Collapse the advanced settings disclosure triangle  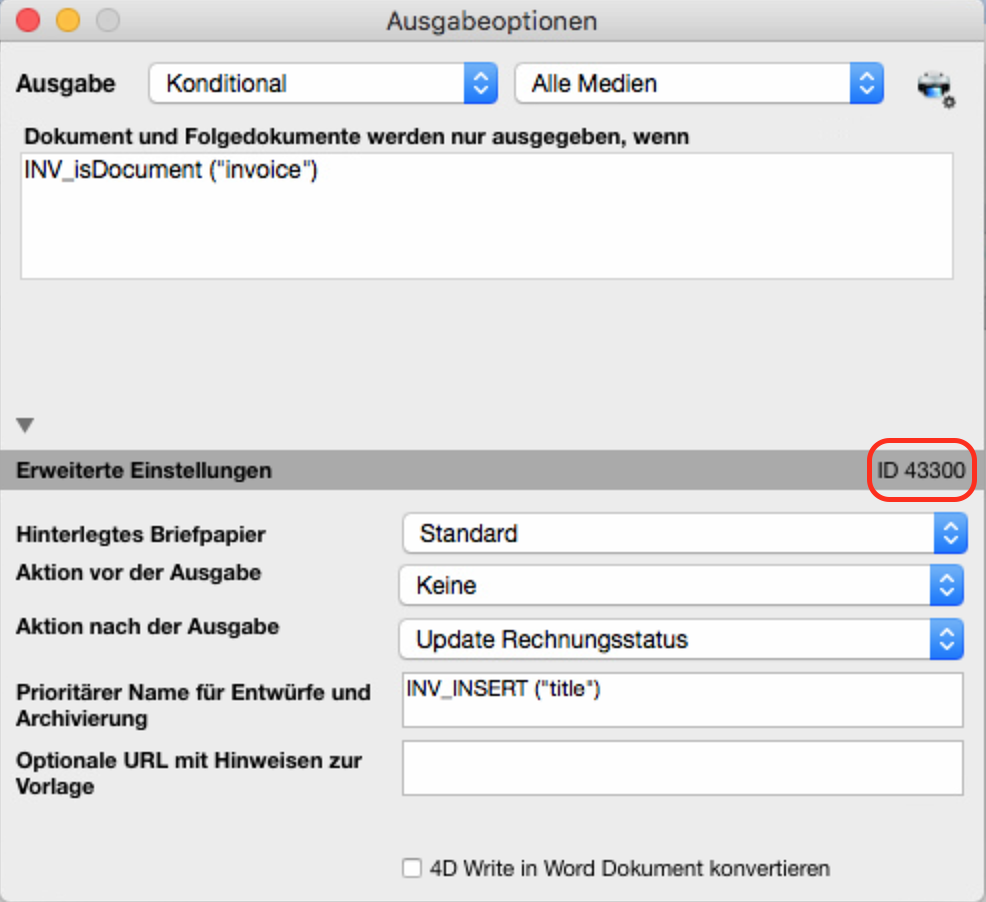pyautogui.click(x=25, y=425)
